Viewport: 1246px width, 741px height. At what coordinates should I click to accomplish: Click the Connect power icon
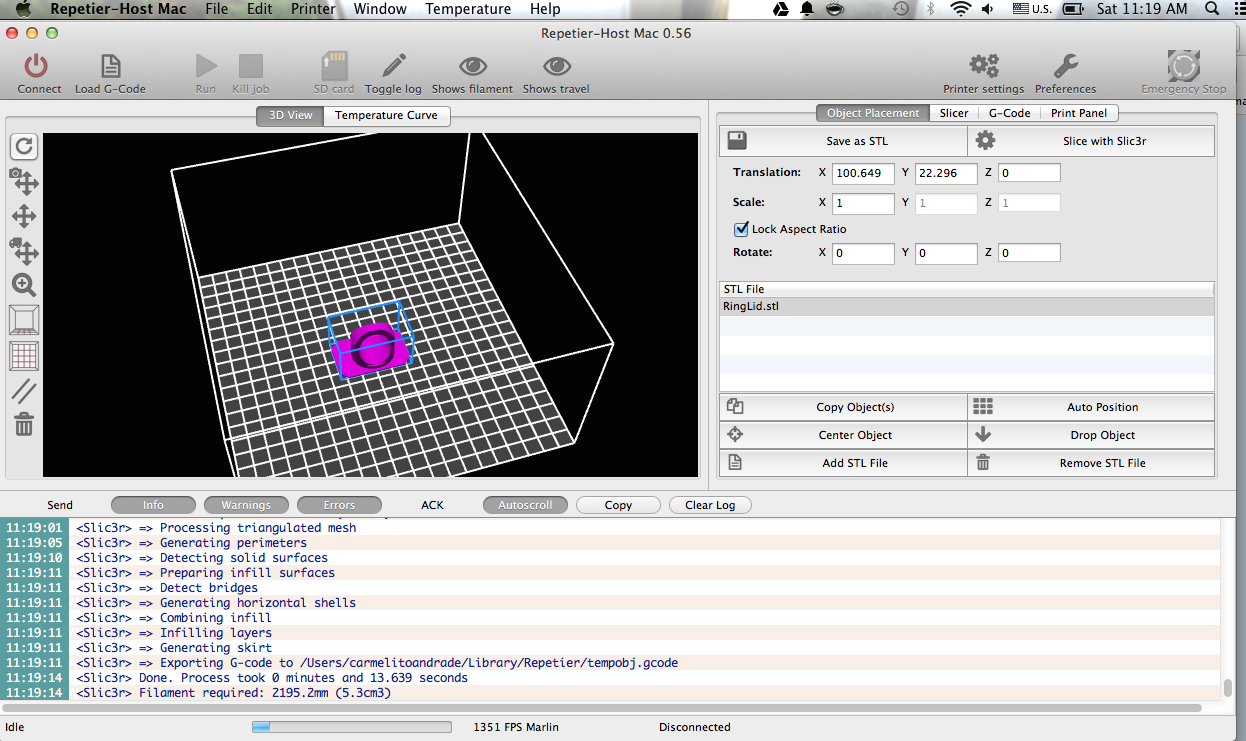[x=36, y=66]
